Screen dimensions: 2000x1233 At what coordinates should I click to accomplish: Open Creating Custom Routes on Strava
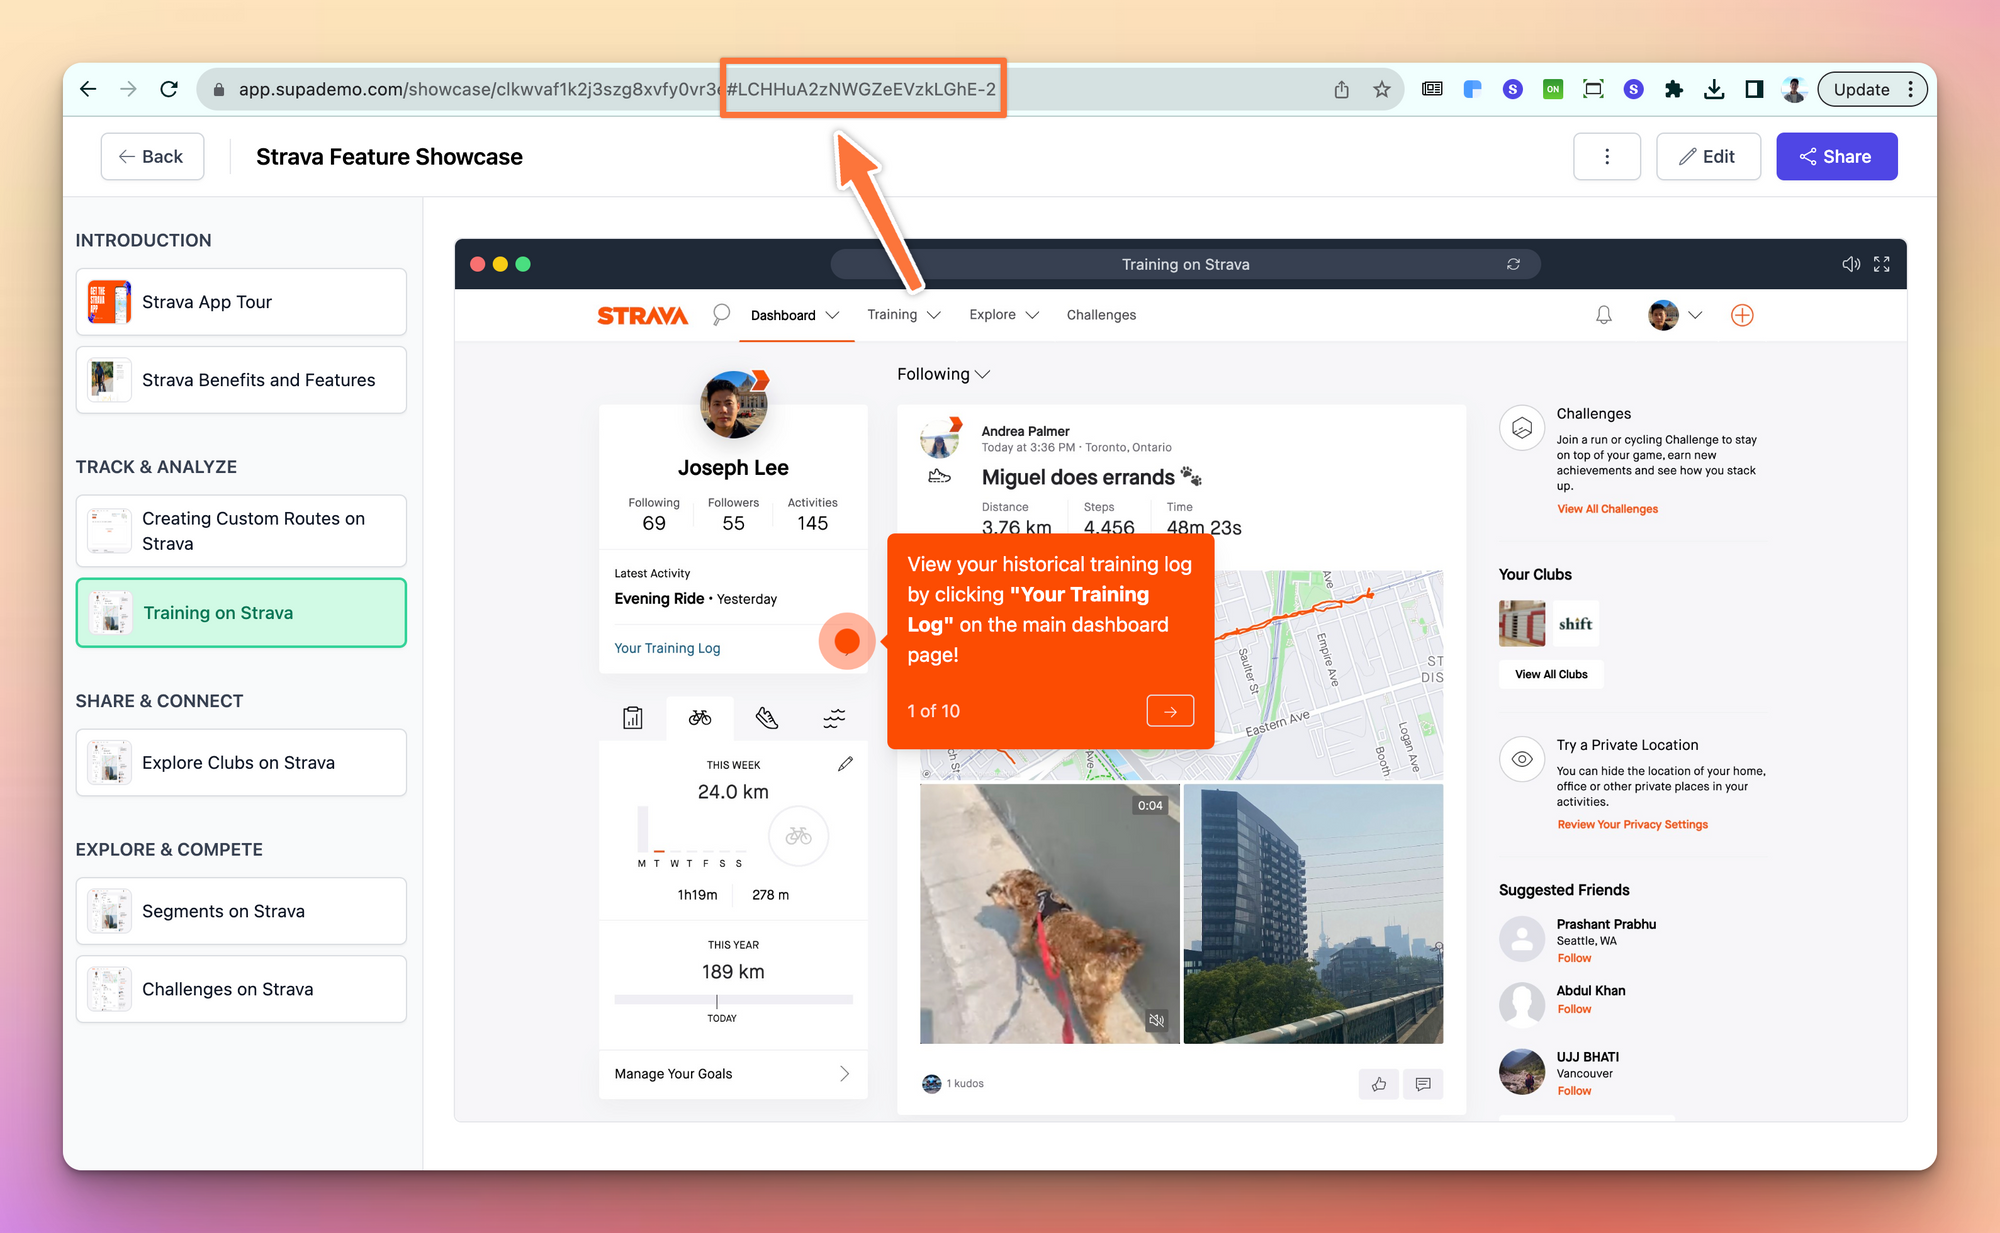pos(241,531)
